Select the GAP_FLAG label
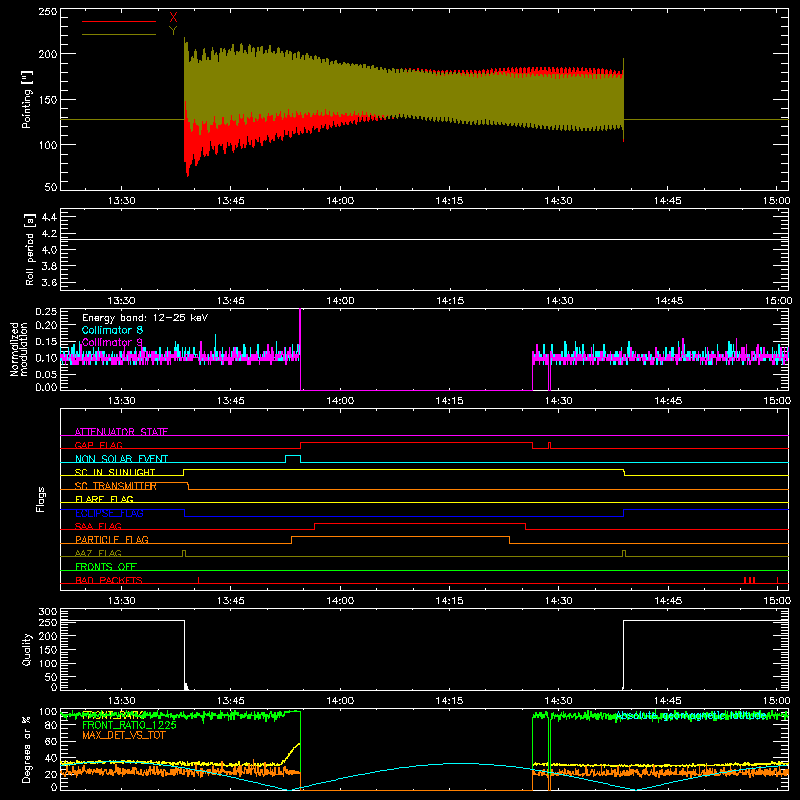 [x=98, y=445]
